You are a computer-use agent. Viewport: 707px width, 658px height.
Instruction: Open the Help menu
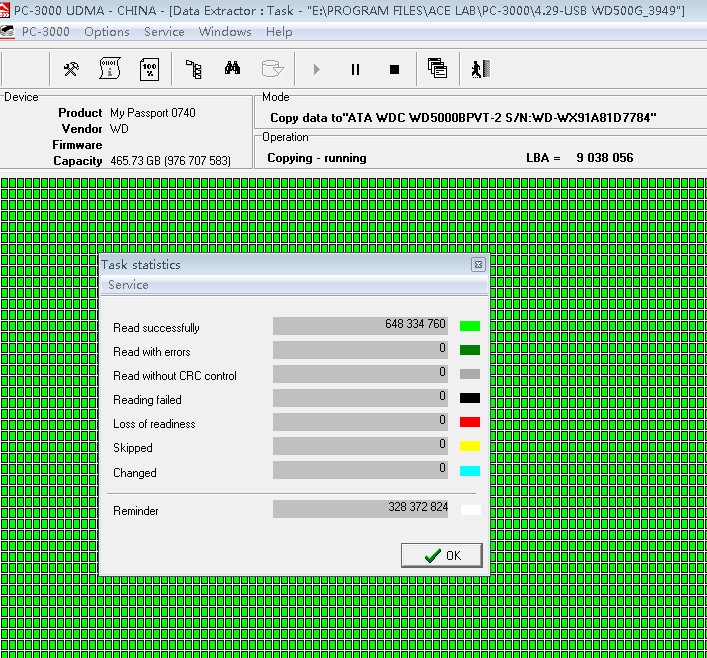[x=279, y=31]
